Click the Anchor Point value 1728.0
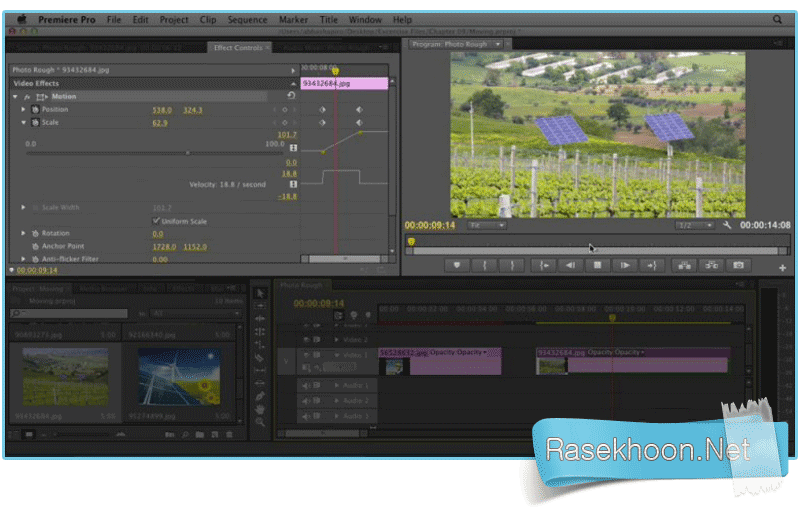This screenshot has height=509, width=800. point(164,247)
